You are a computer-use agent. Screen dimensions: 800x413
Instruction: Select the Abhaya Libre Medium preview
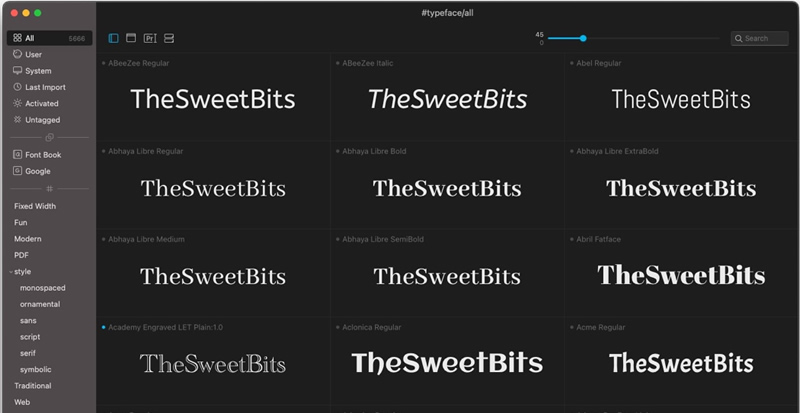tap(213, 276)
